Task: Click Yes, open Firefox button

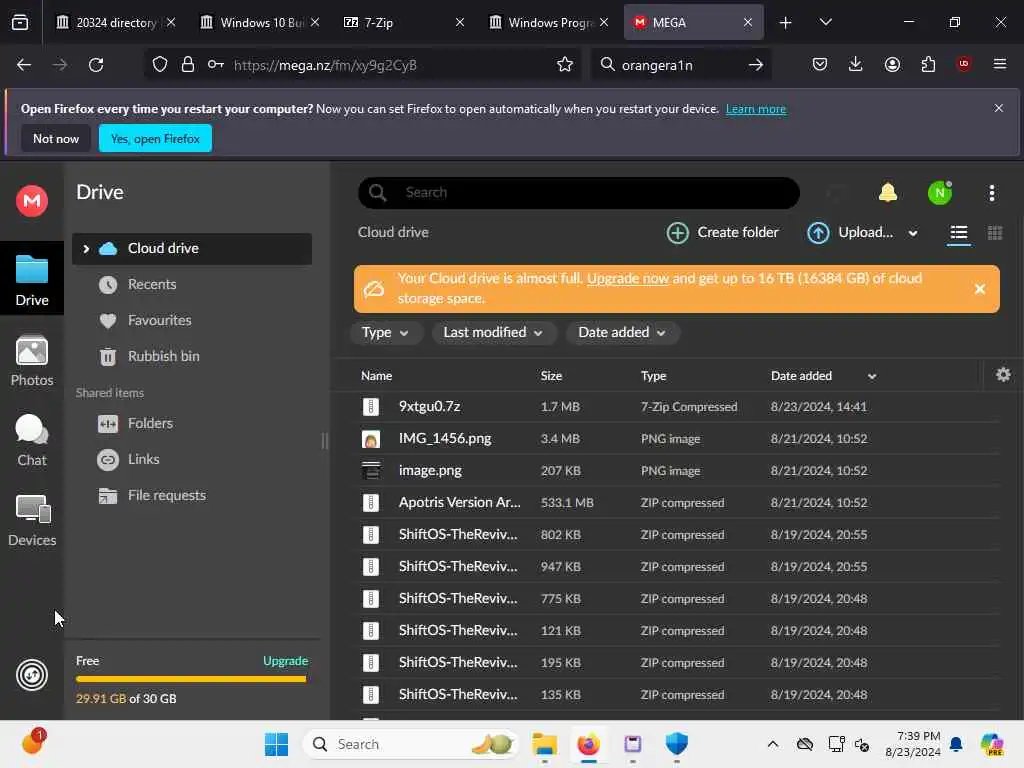Action: click(x=155, y=138)
